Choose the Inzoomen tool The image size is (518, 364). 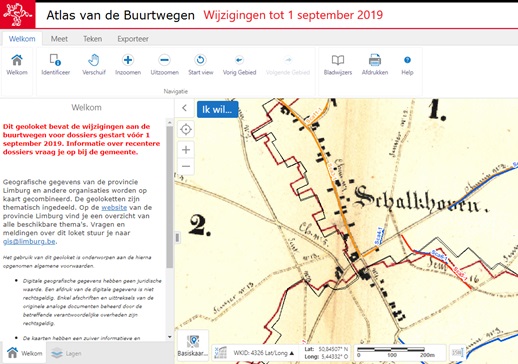tap(128, 65)
